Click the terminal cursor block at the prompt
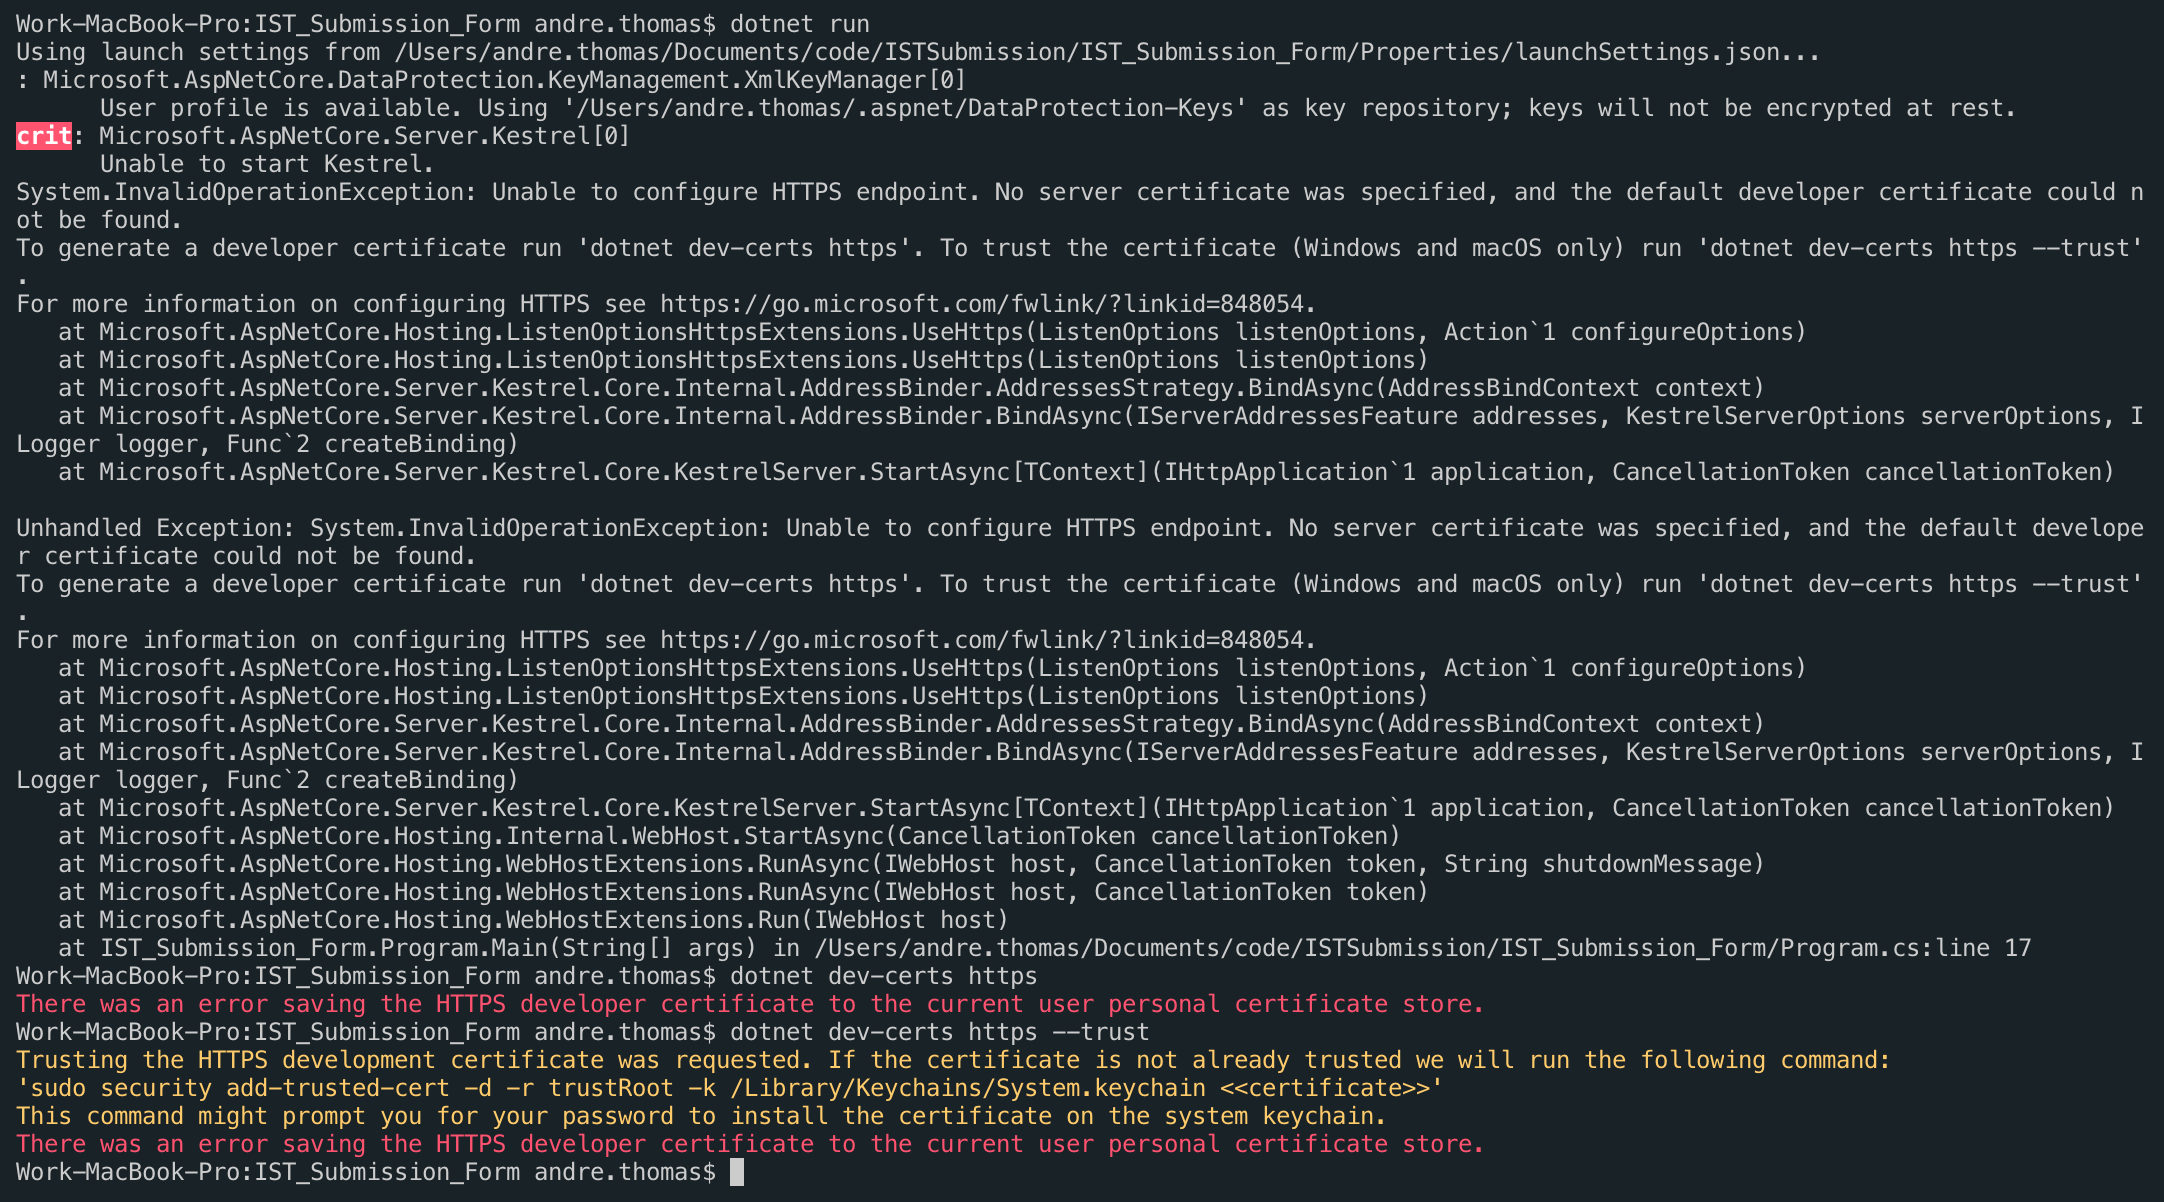This screenshot has width=2164, height=1202. click(x=737, y=1172)
